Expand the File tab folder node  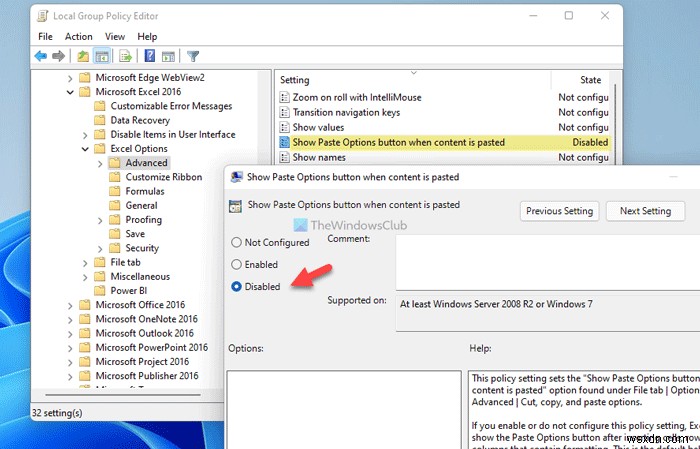point(85,263)
